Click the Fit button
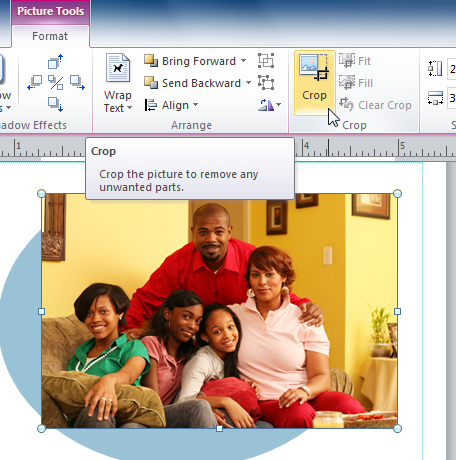 pyautogui.click(x=355, y=61)
